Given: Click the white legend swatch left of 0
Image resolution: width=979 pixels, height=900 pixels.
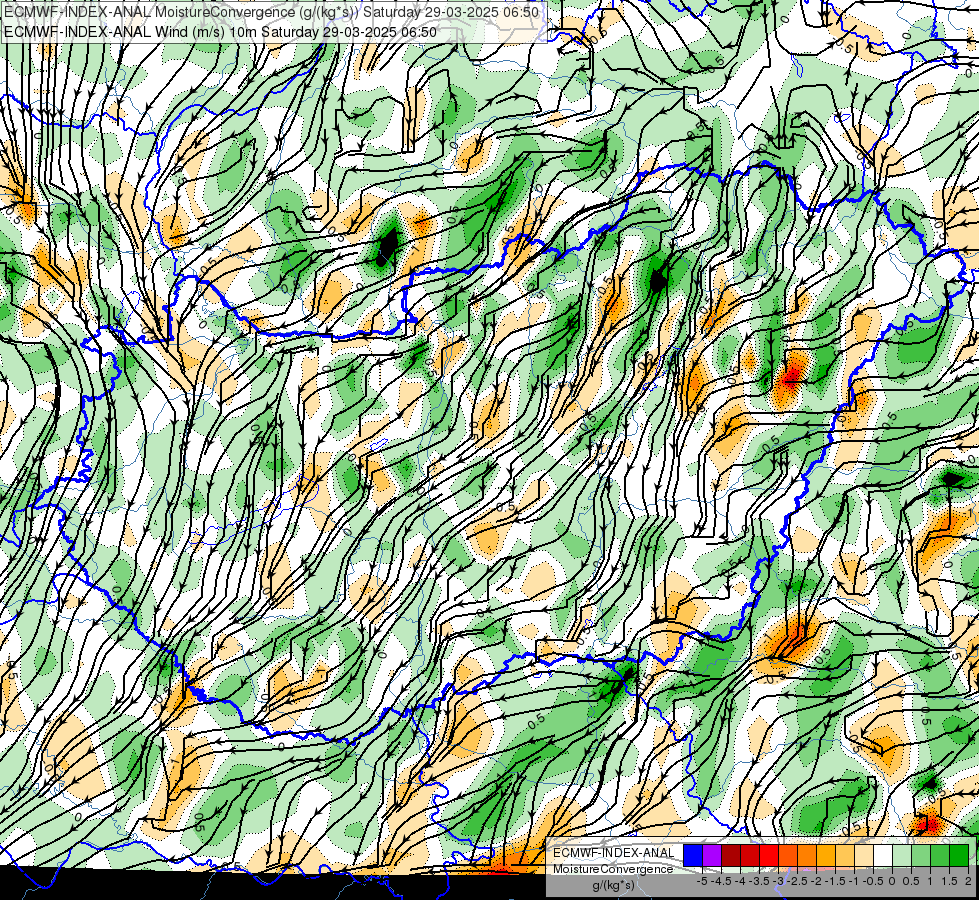Looking at the screenshot, I should click(x=883, y=855).
